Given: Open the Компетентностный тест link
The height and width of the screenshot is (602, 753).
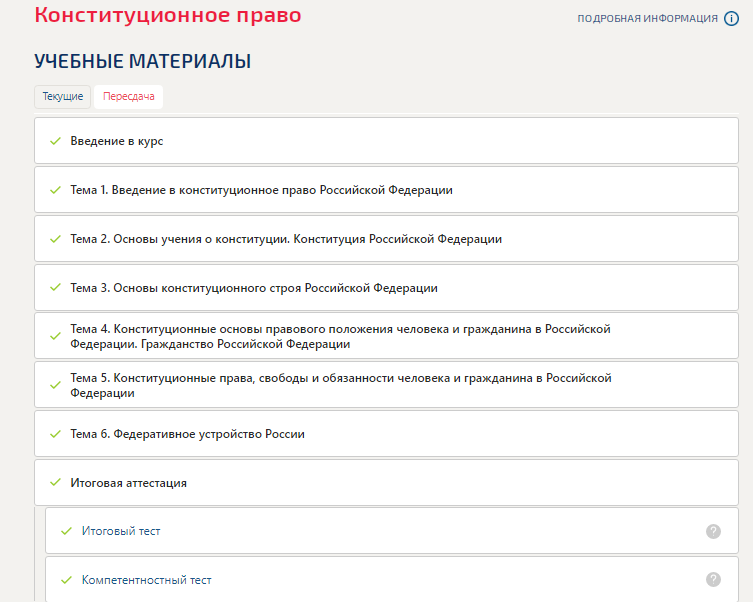Looking at the screenshot, I should tap(146, 580).
